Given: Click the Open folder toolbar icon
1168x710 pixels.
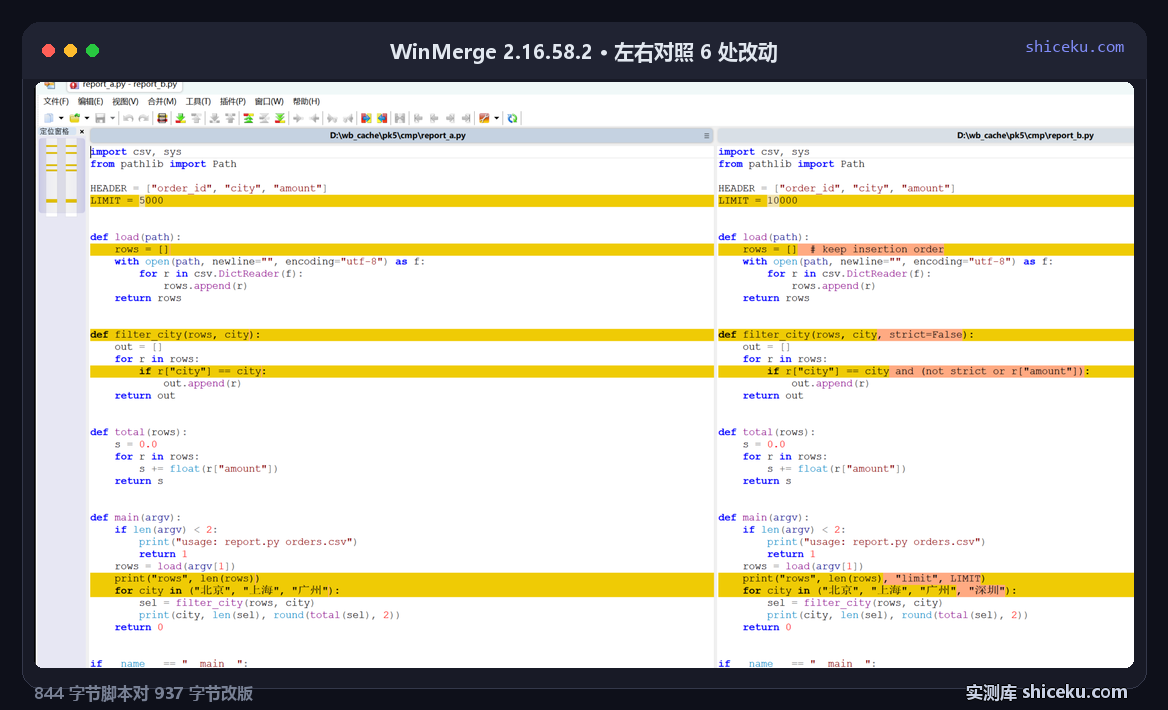Looking at the screenshot, I should [74, 118].
